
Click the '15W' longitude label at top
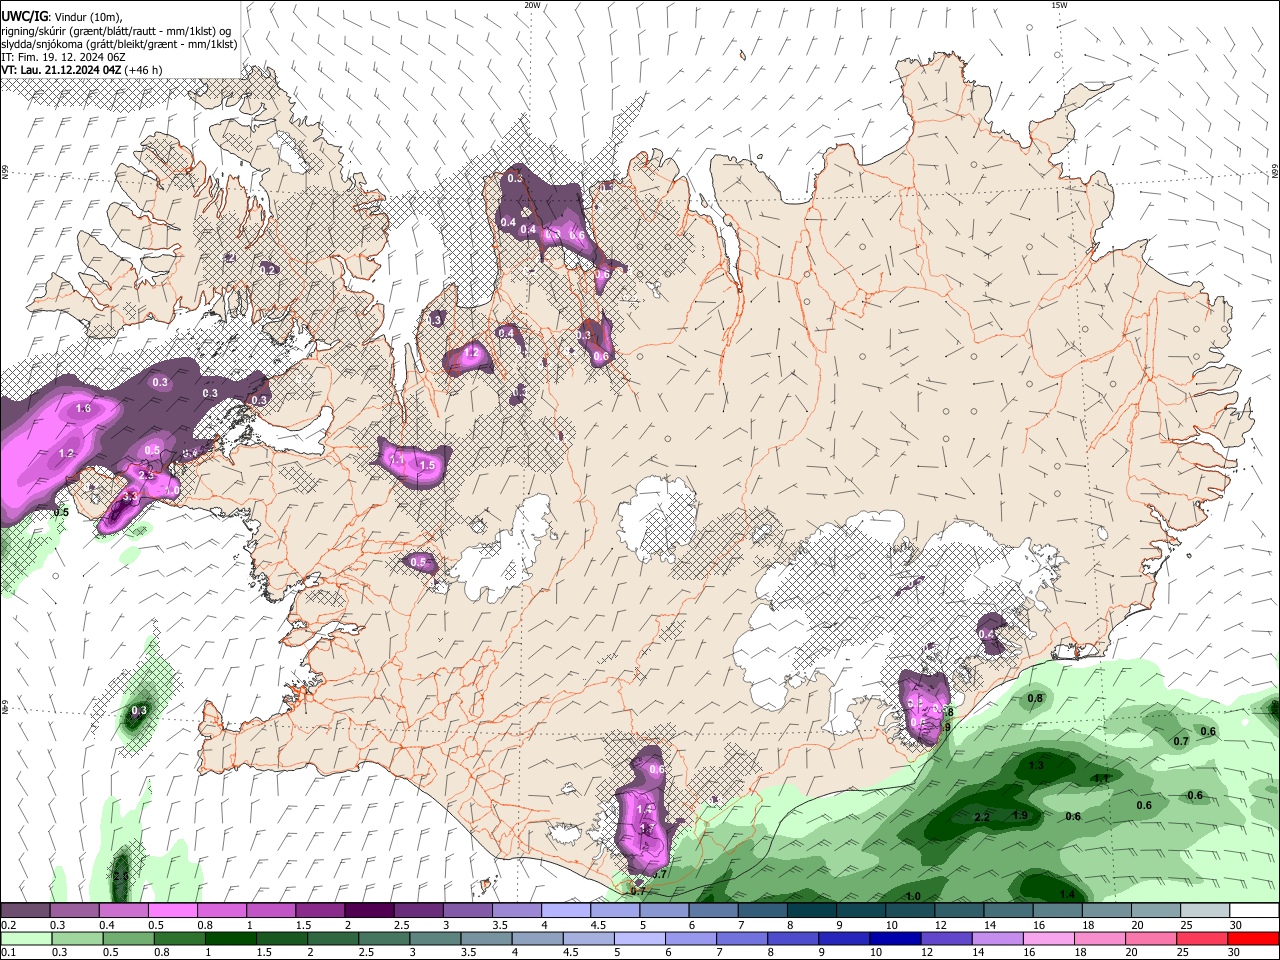(x=1058, y=5)
